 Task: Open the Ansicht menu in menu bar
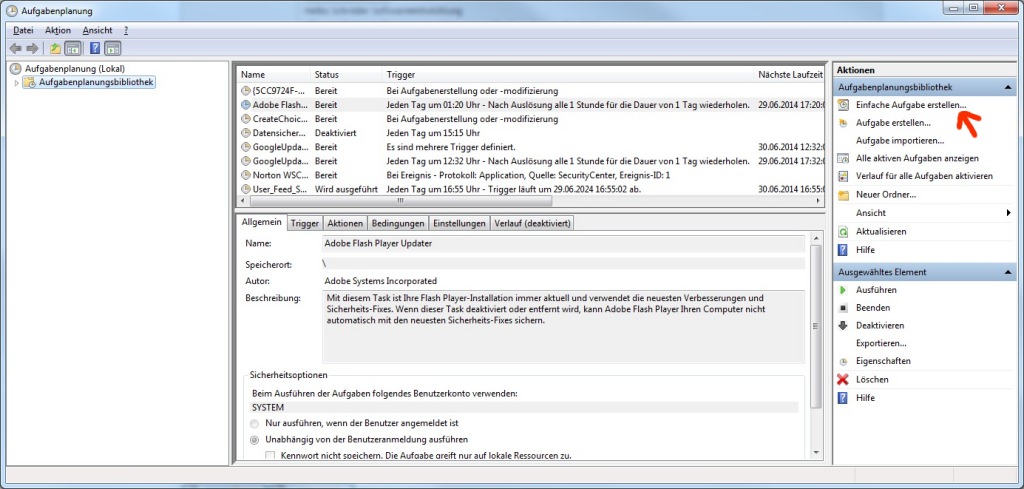point(97,31)
